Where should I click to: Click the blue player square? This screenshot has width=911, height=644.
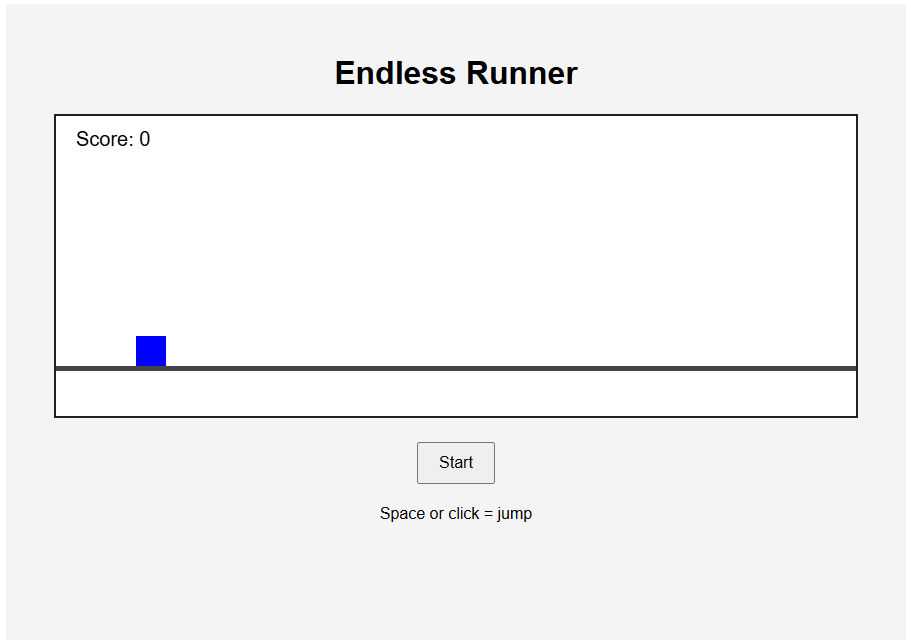[x=151, y=351]
